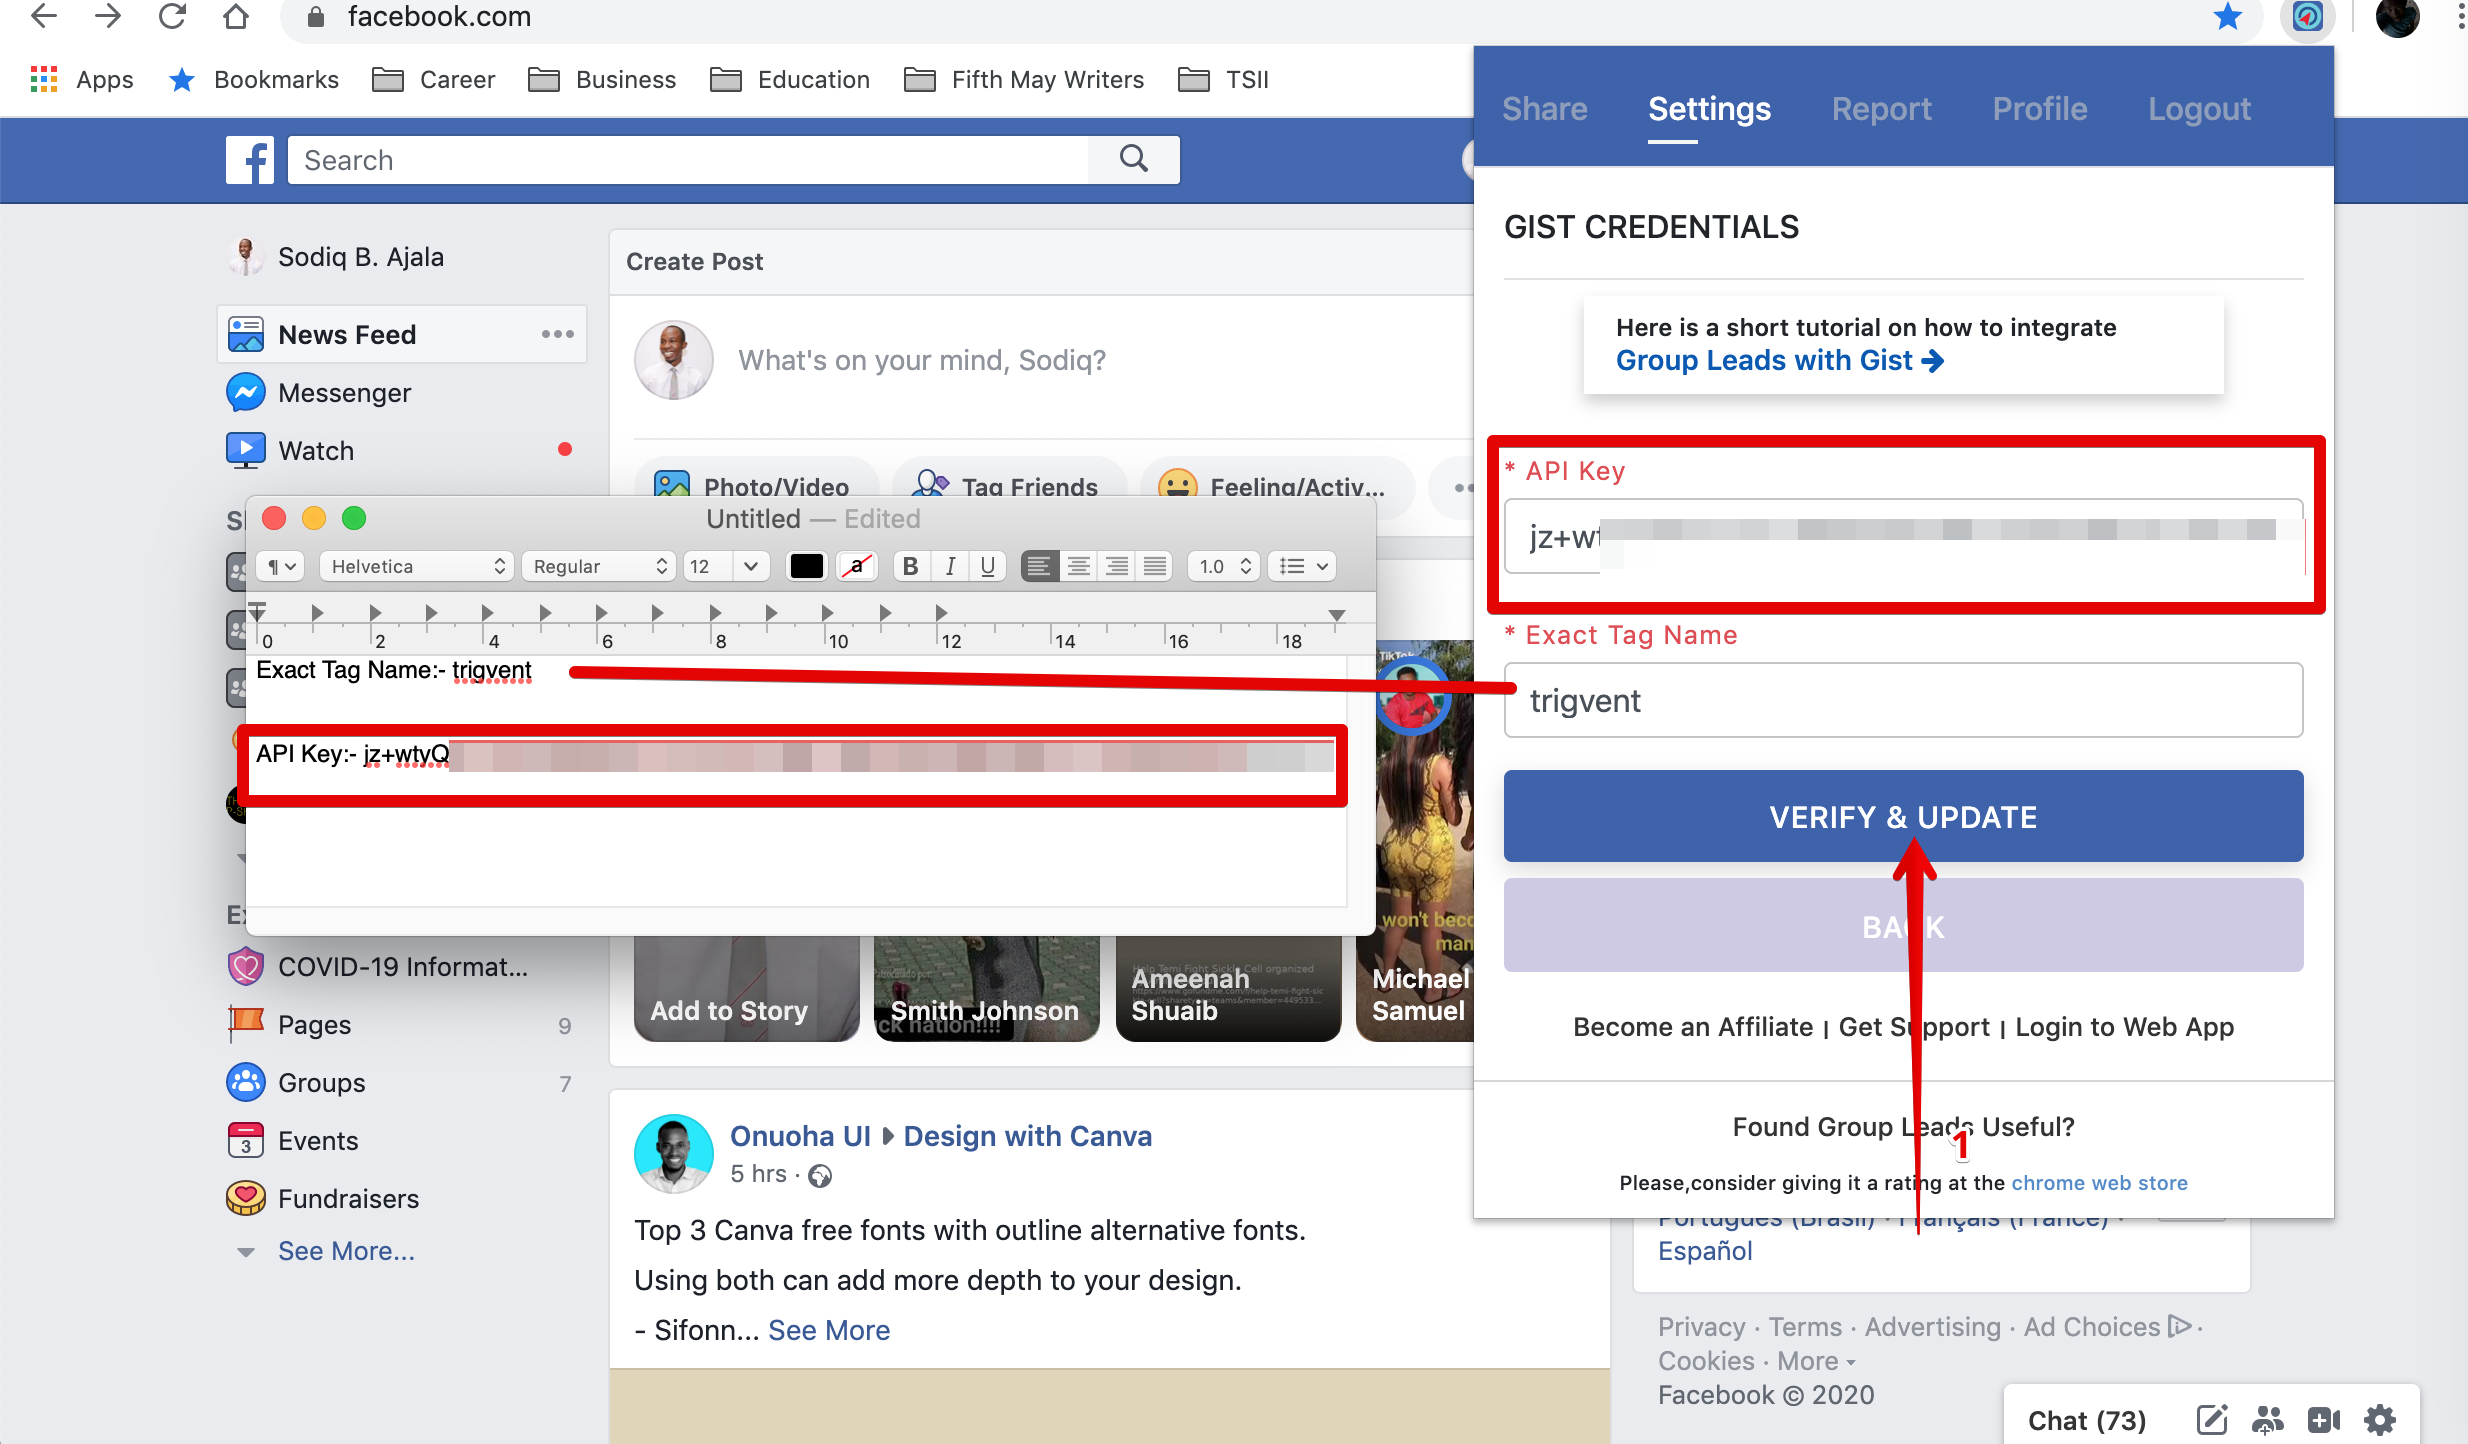Screen dimensions: 2468x1444
Task: Click the bookmark star in the address bar
Action: tap(2227, 17)
